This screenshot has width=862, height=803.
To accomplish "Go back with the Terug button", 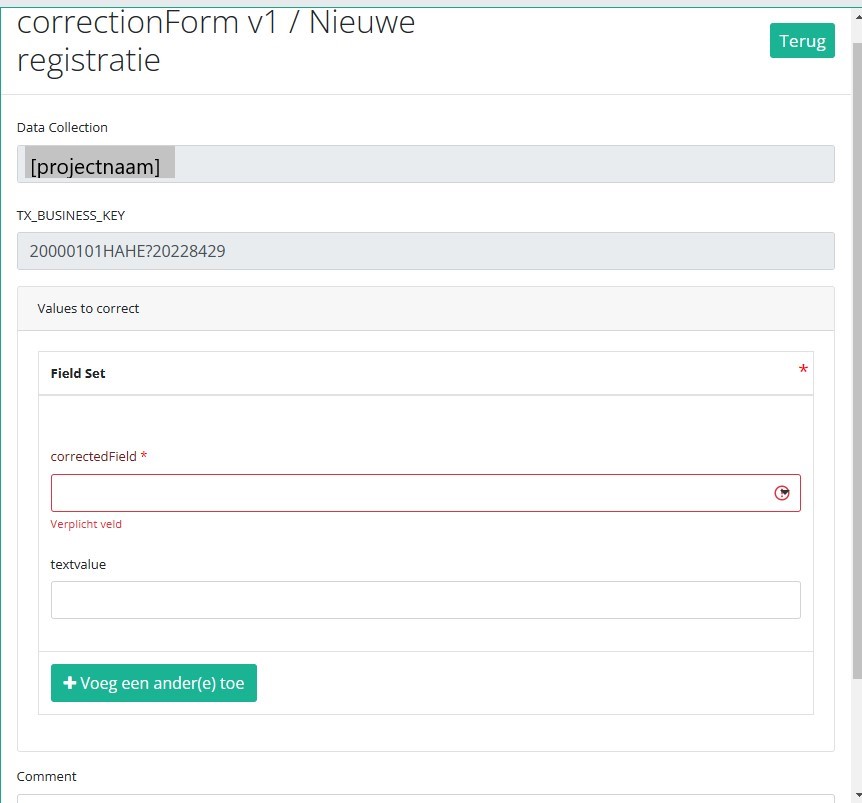I will [801, 41].
